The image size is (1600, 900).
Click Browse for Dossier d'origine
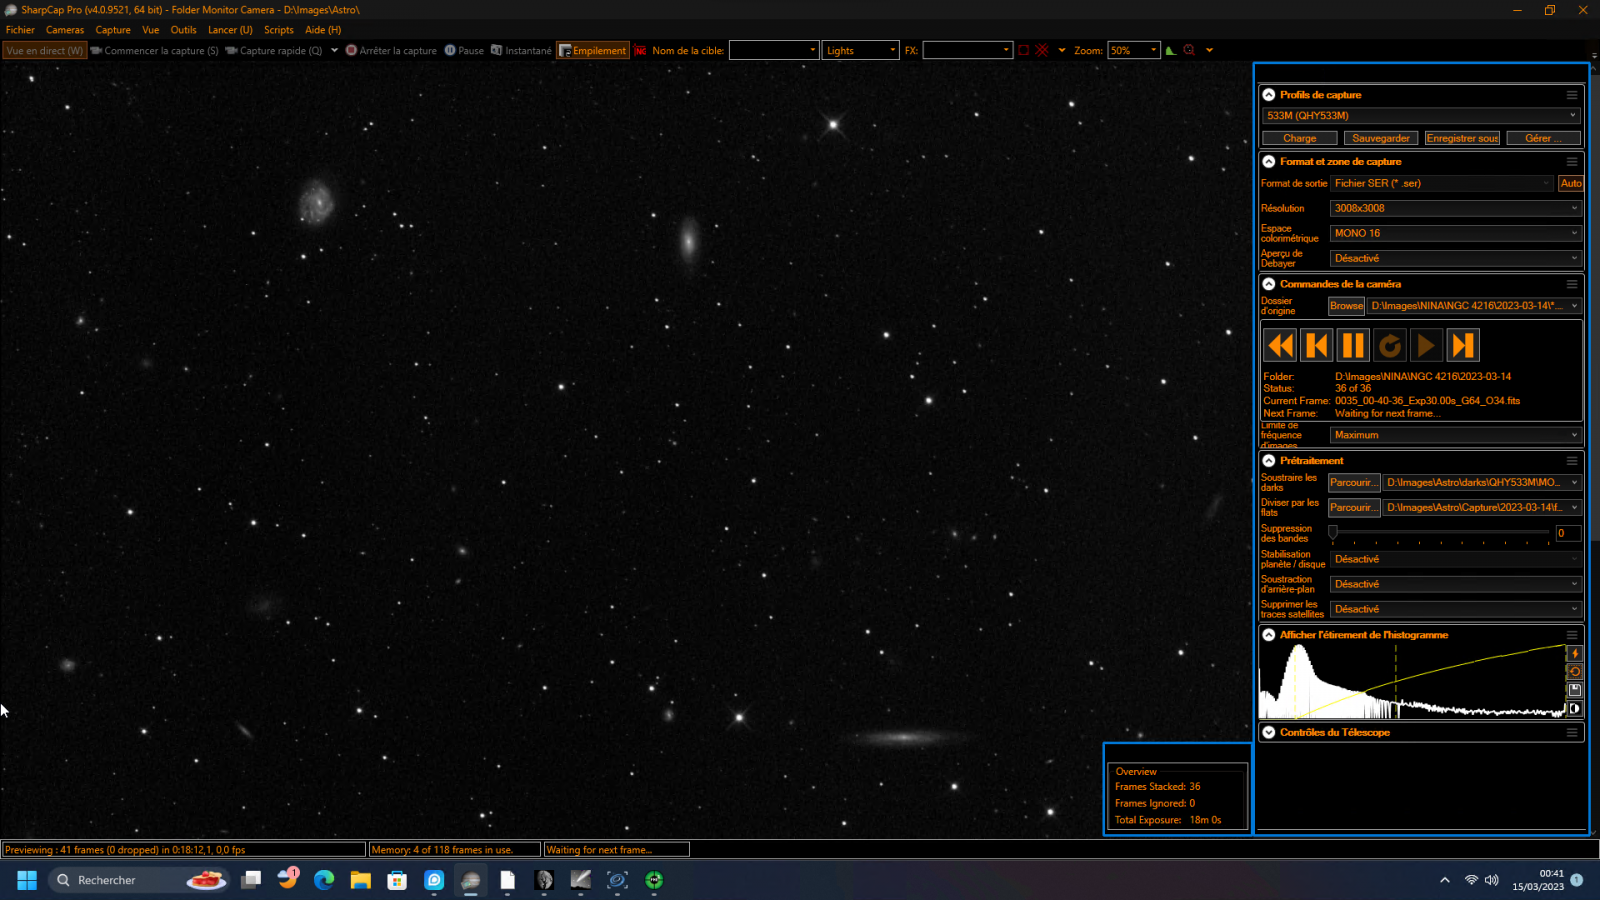click(1346, 306)
